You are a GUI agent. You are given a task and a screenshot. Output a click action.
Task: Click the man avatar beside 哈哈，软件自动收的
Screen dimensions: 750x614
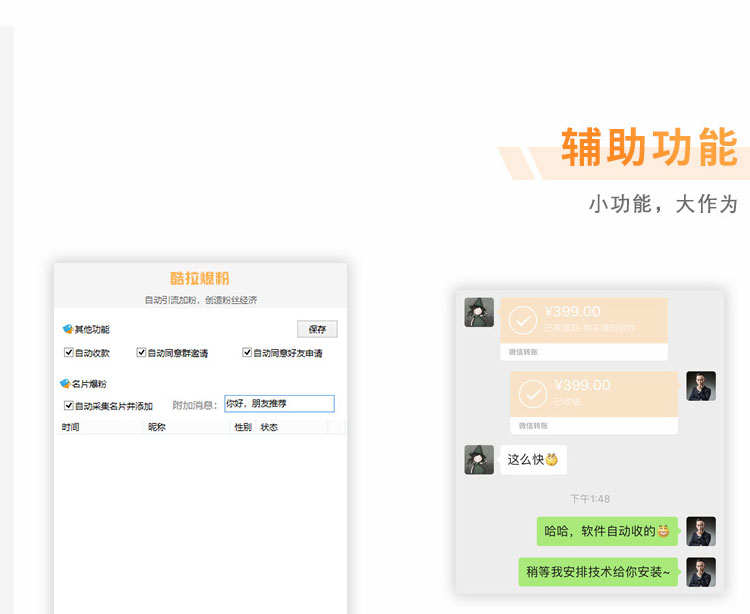pos(701,531)
